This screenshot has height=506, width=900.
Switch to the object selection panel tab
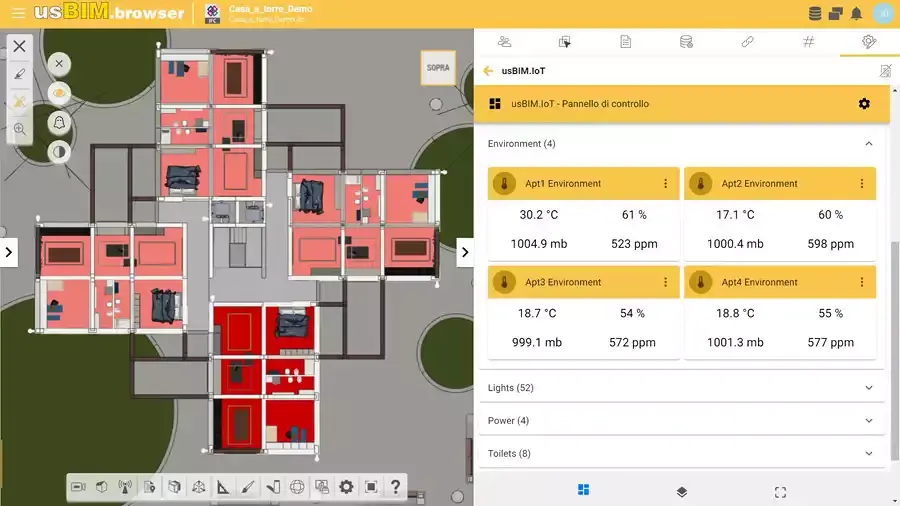tap(565, 41)
